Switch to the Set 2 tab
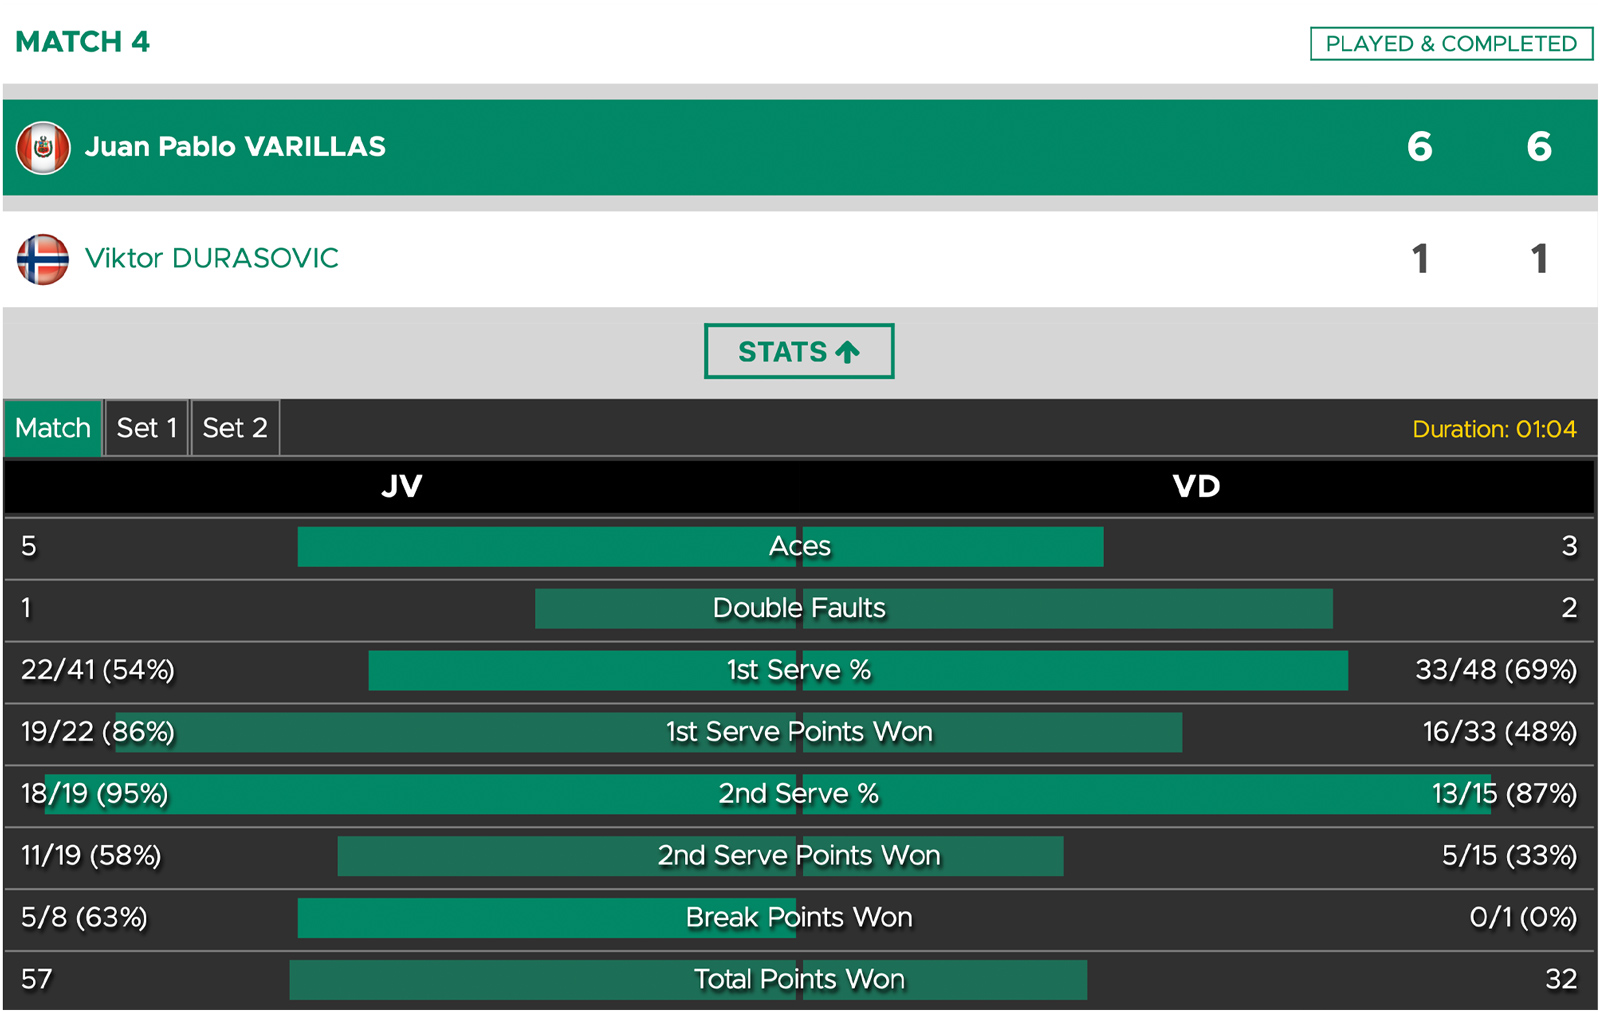This screenshot has width=1600, height=1012. click(235, 428)
